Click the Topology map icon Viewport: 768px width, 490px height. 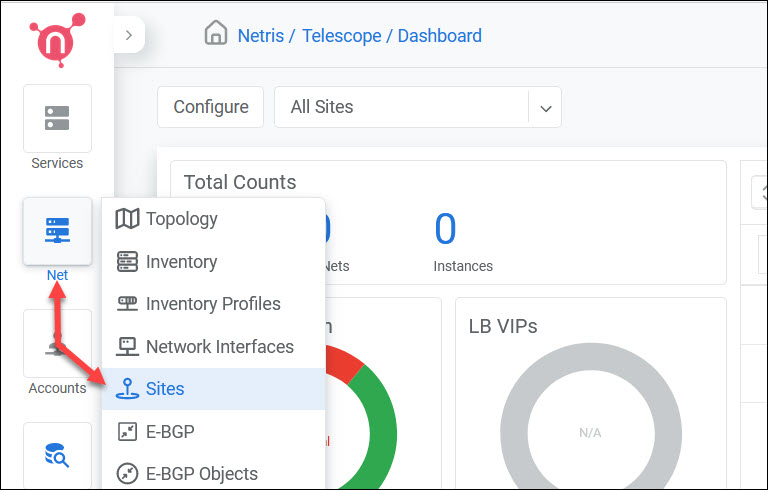point(127,219)
